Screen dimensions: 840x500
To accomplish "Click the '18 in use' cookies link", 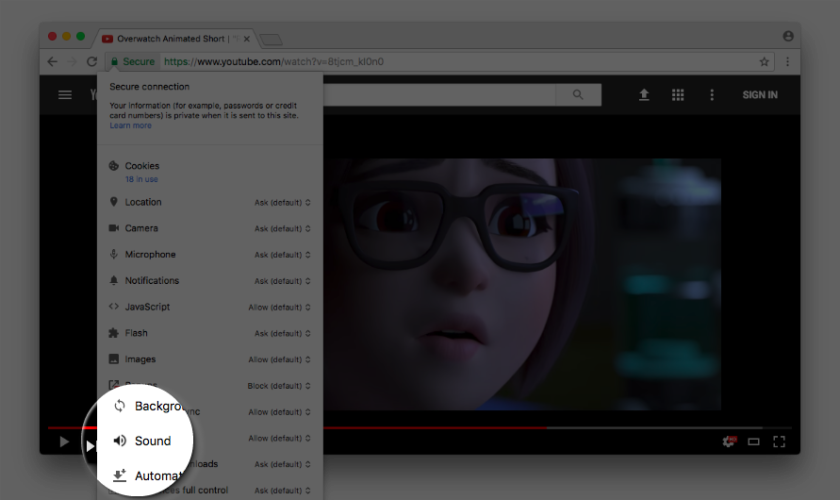I will (x=141, y=179).
